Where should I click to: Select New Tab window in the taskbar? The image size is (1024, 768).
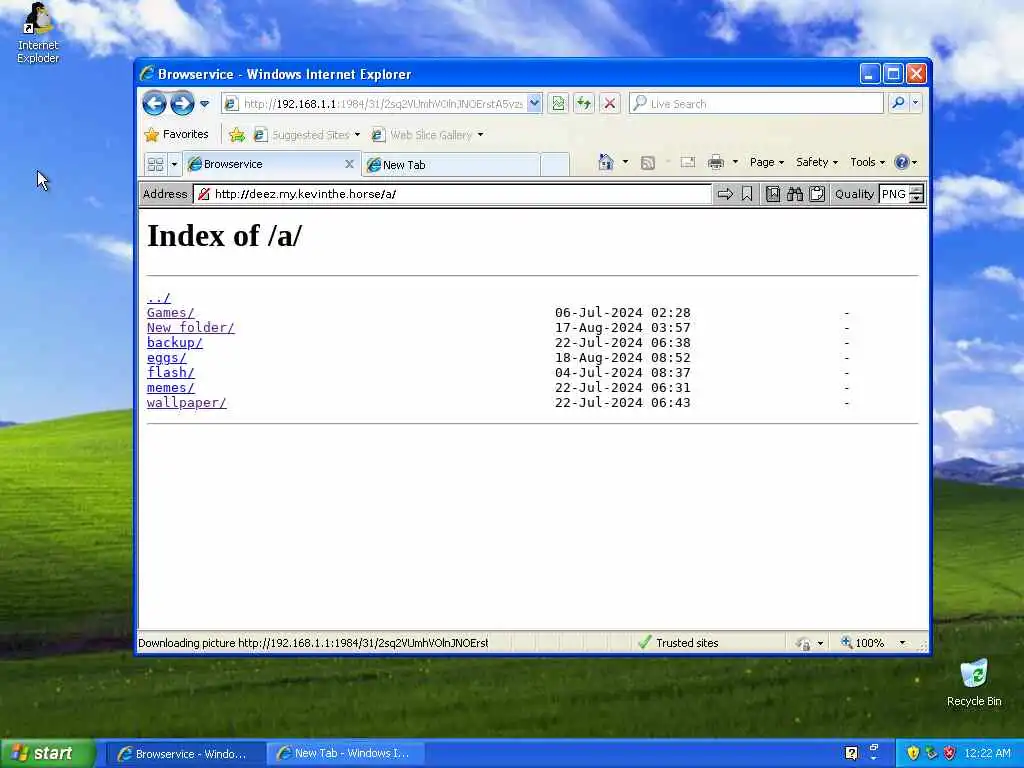coord(346,754)
